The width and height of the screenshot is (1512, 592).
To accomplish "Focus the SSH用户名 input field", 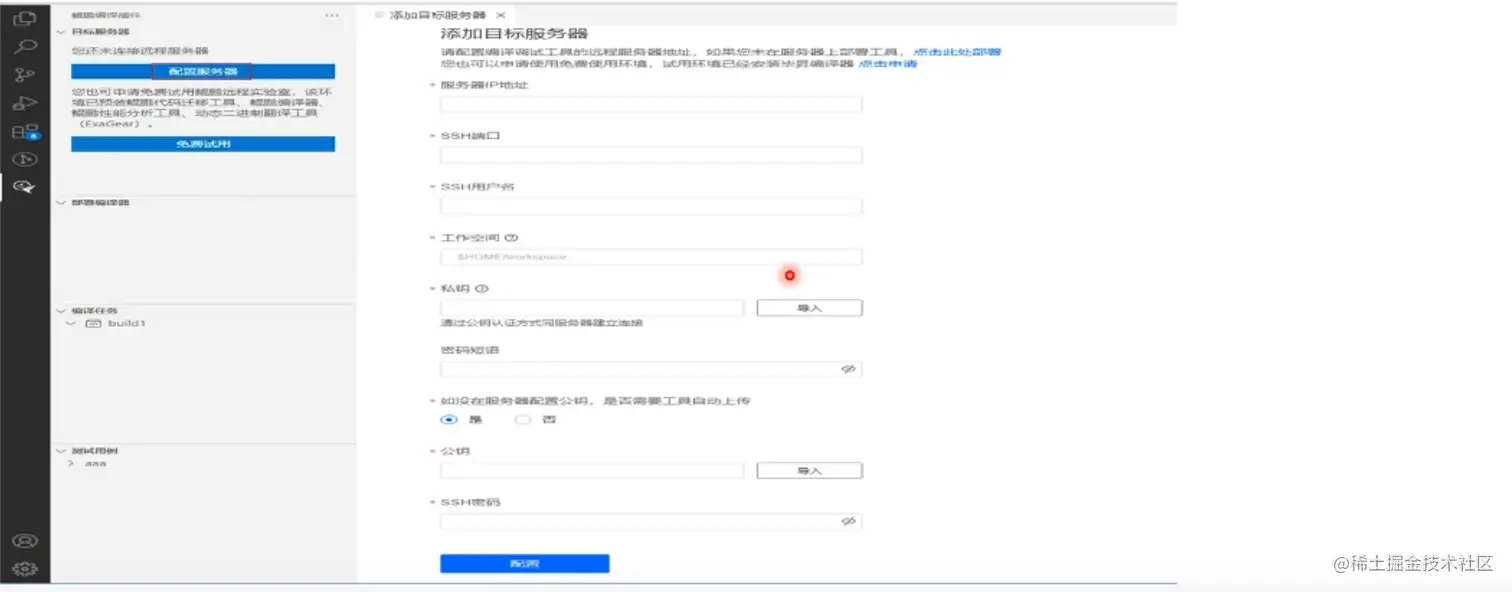I will point(651,206).
